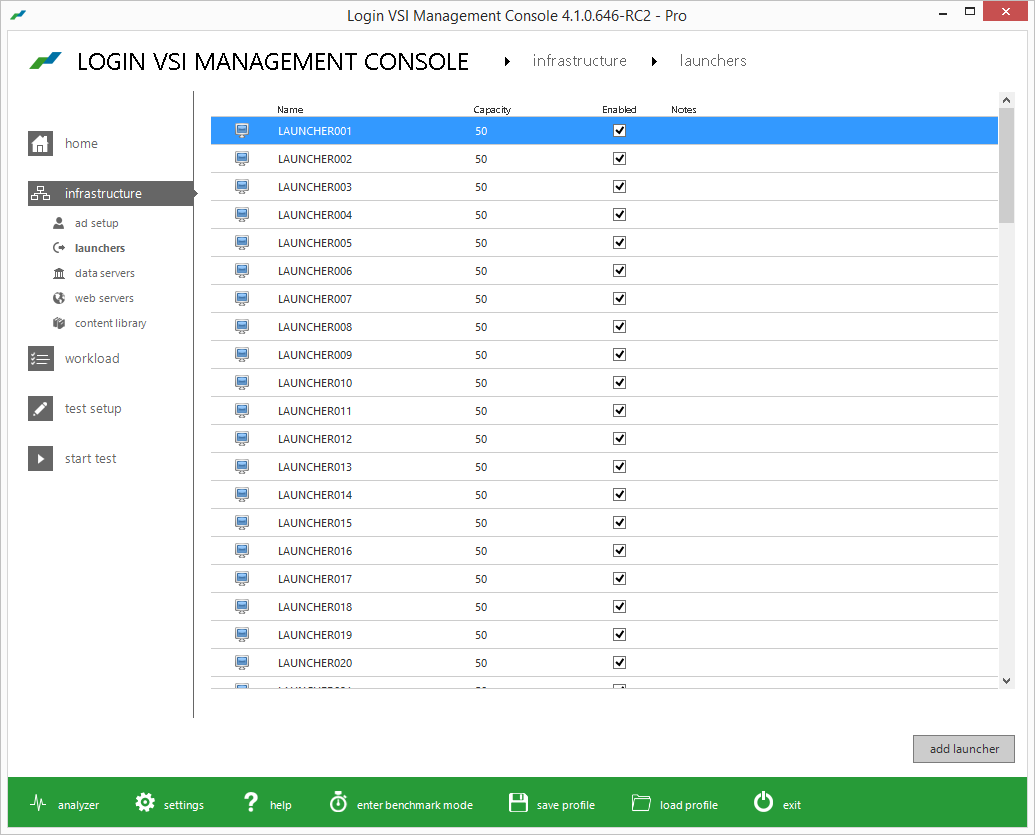Click the load profile folder icon
This screenshot has width=1035, height=835.
click(641, 803)
